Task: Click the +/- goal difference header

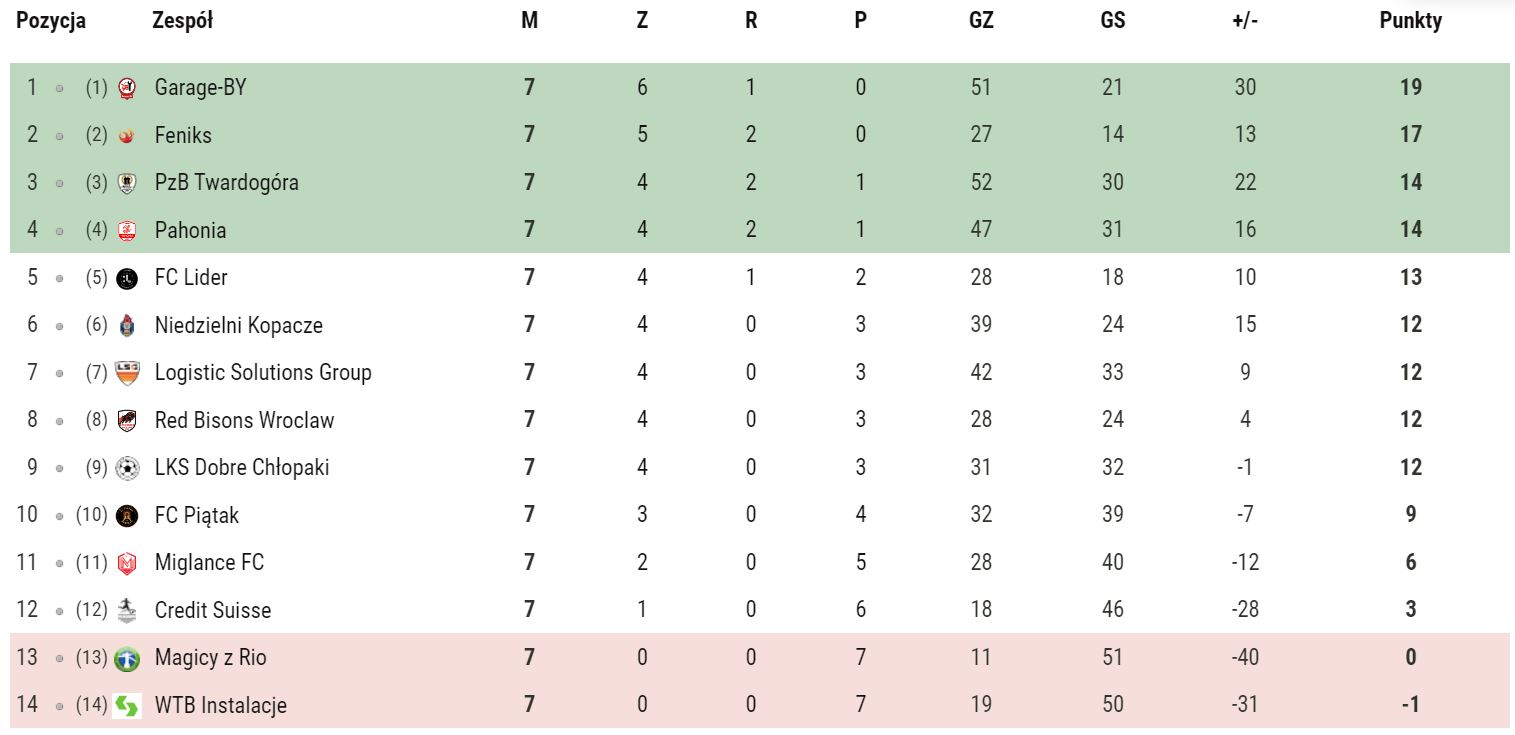Action: pos(1245,21)
